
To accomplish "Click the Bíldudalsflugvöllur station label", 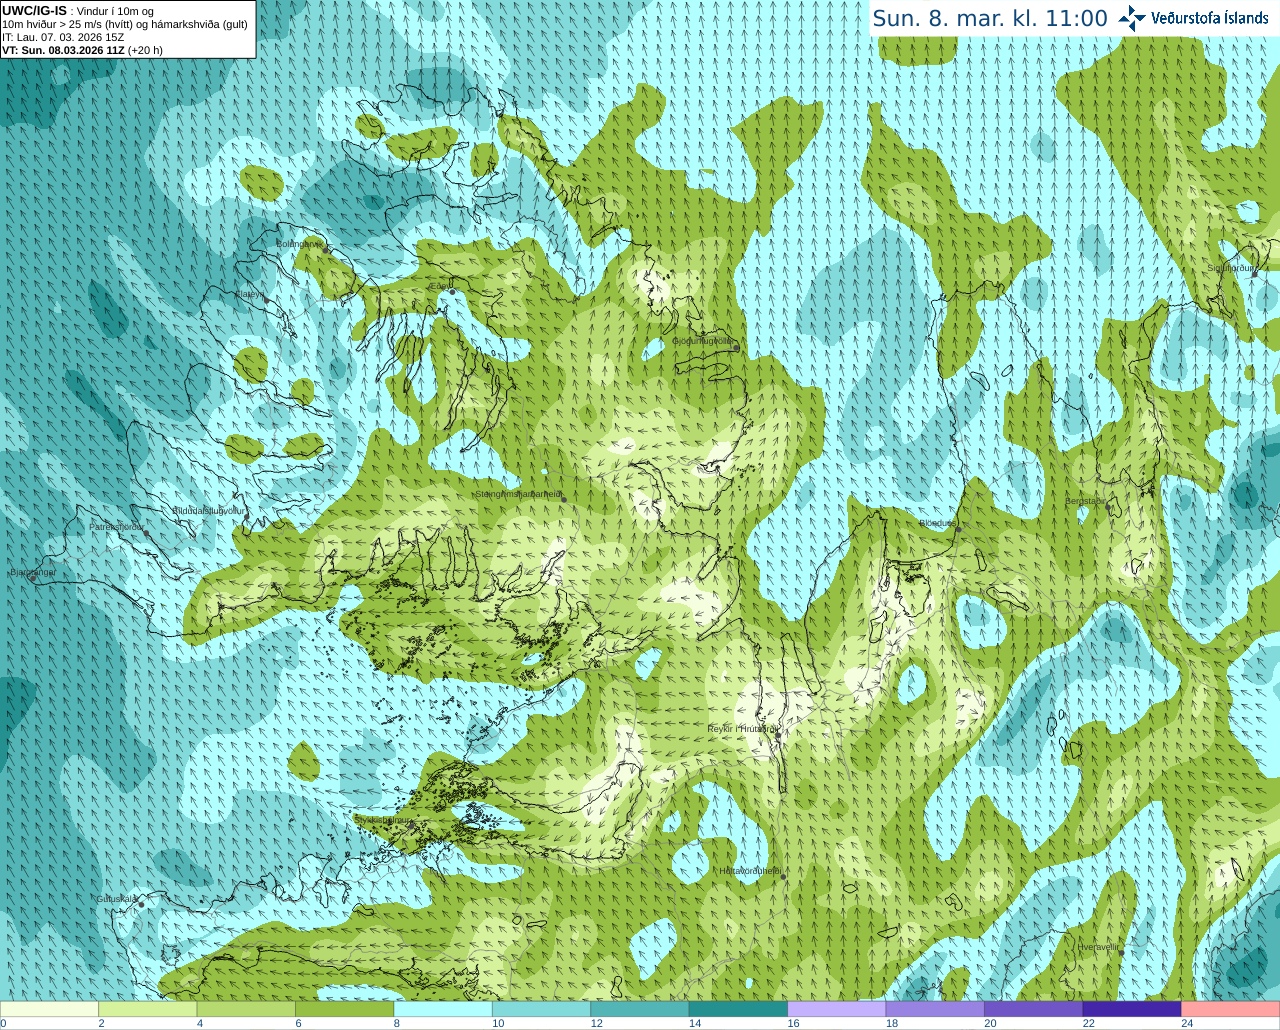I will (208, 510).
